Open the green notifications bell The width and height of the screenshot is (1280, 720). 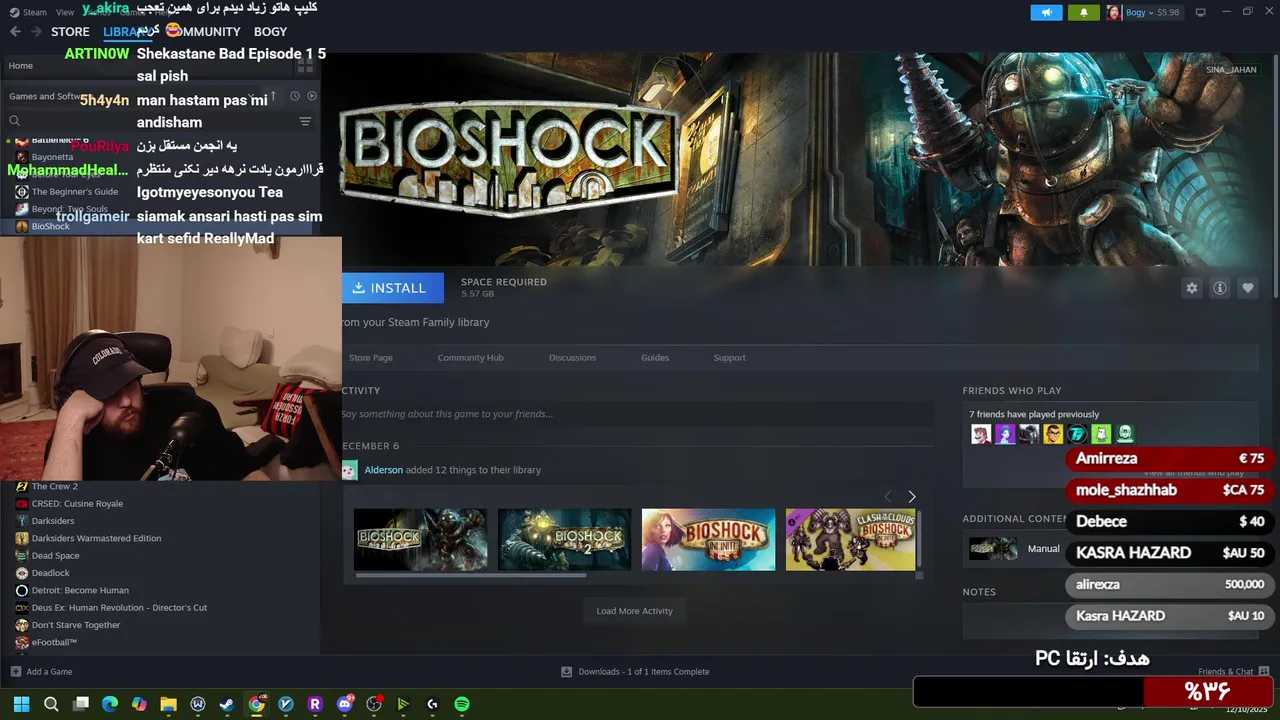coord(1083,13)
